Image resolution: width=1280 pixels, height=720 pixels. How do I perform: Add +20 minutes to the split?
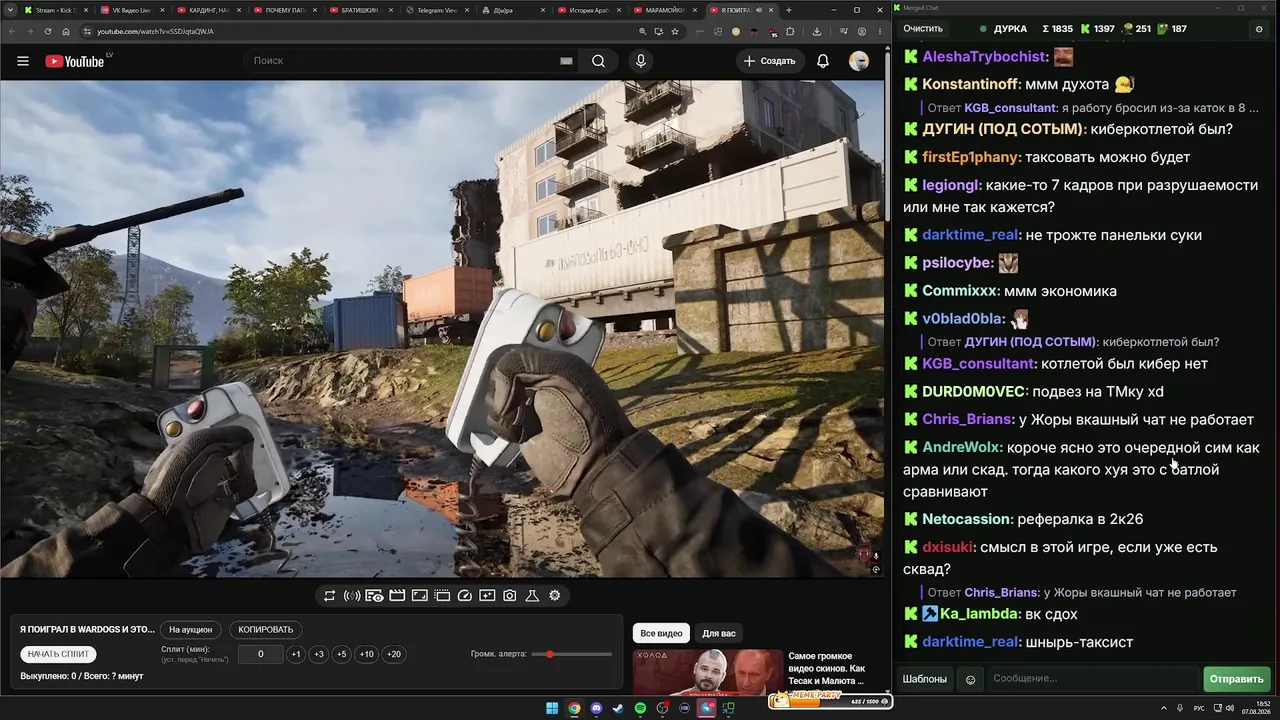(x=394, y=654)
